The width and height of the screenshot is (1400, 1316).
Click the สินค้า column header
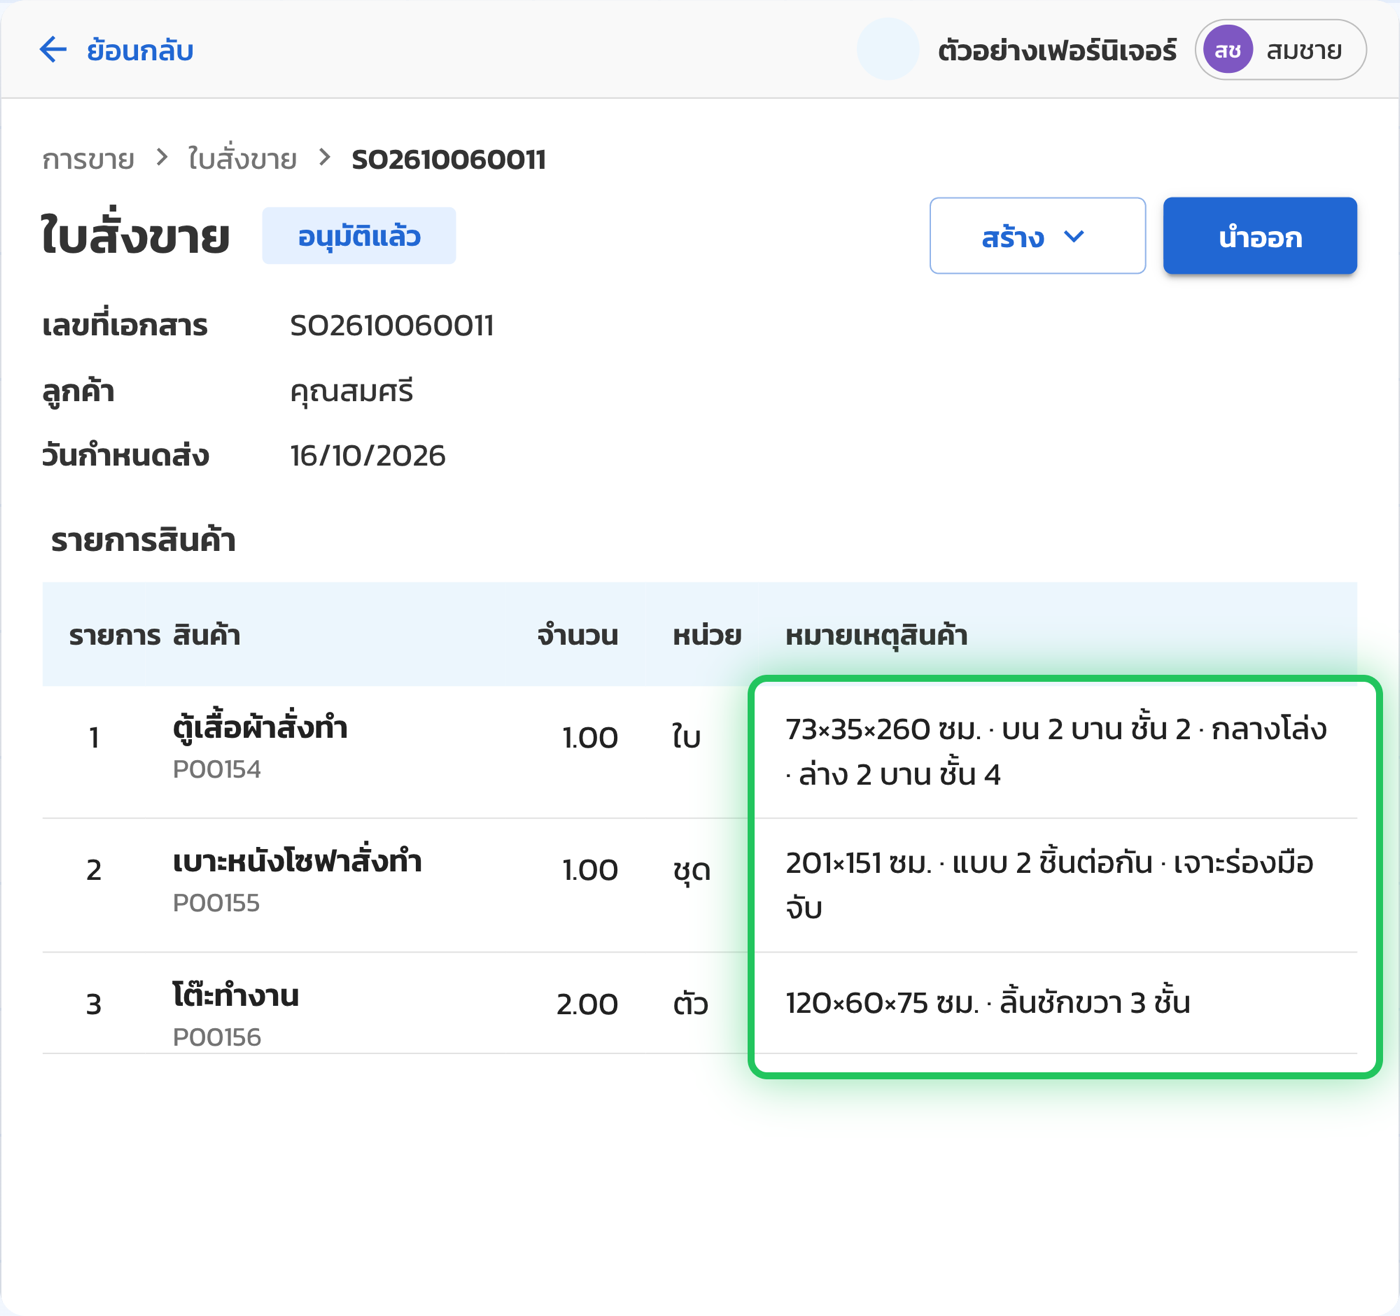coord(206,635)
